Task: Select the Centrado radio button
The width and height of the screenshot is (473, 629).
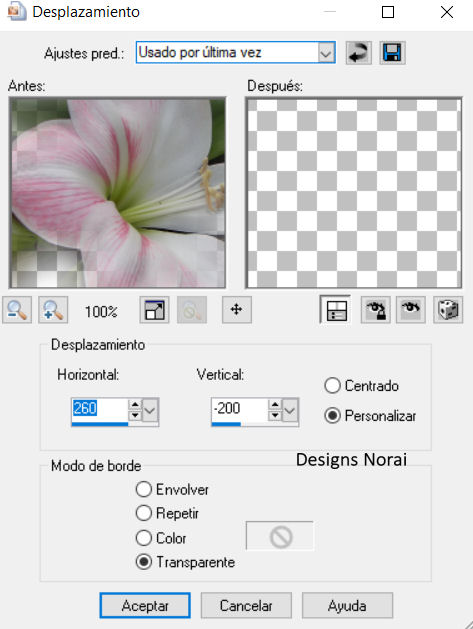Action: coord(332,386)
